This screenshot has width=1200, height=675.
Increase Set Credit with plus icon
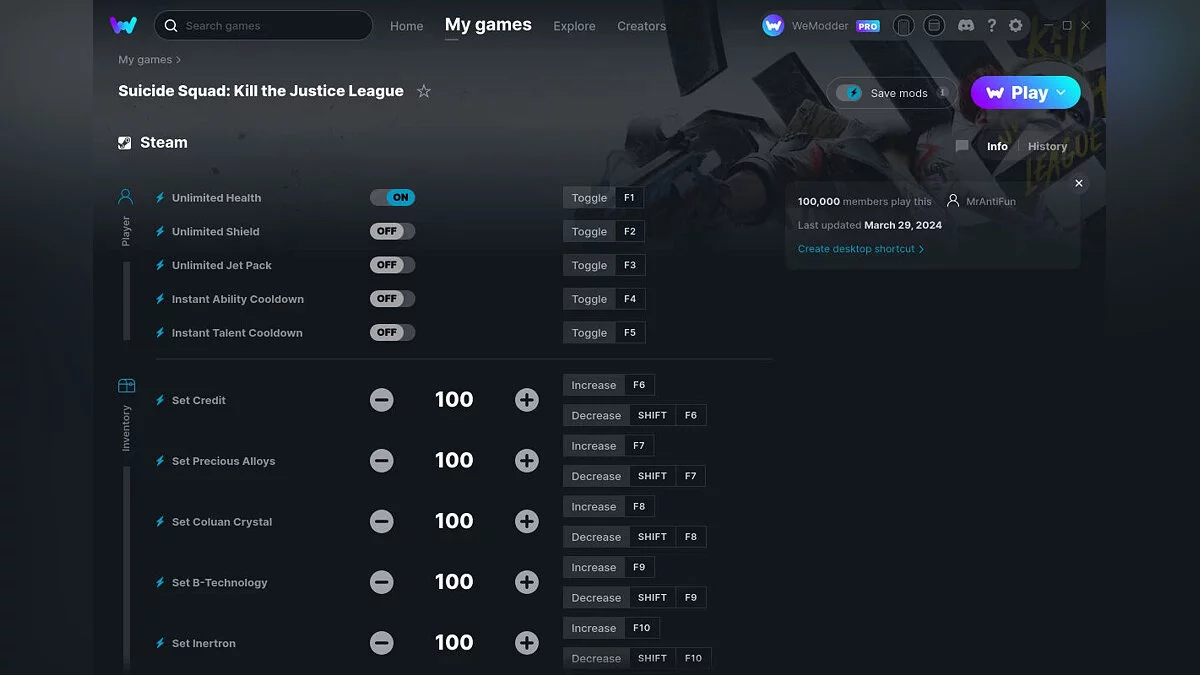[527, 400]
